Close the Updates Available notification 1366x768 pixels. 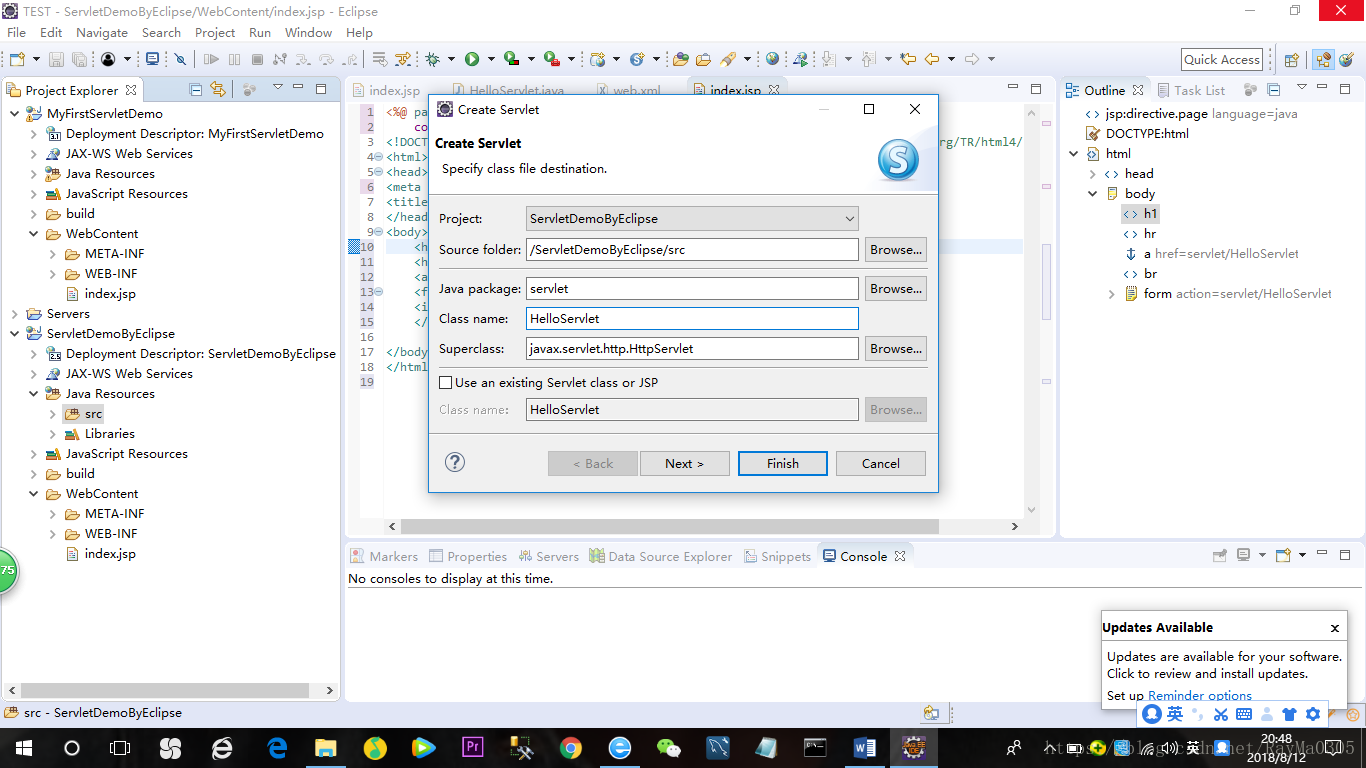[1334, 628]
